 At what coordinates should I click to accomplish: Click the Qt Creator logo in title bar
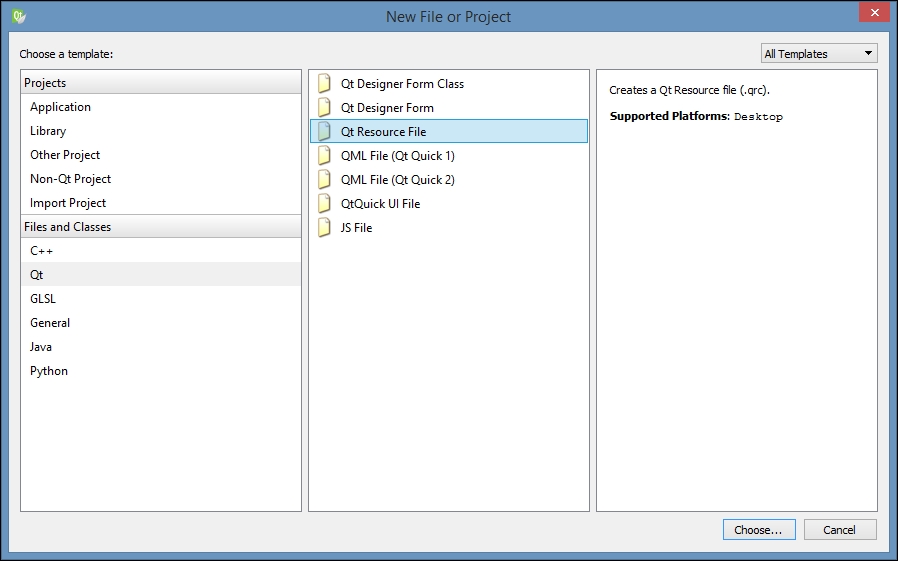18,16
